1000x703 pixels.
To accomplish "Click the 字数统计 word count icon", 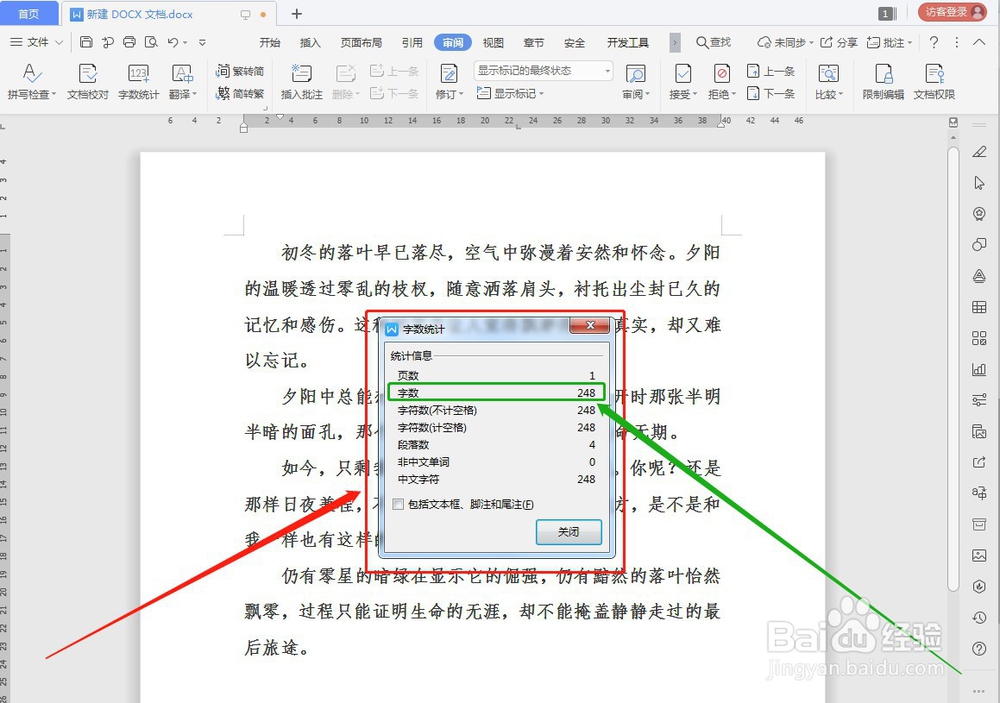I will (x=140, y=80).
